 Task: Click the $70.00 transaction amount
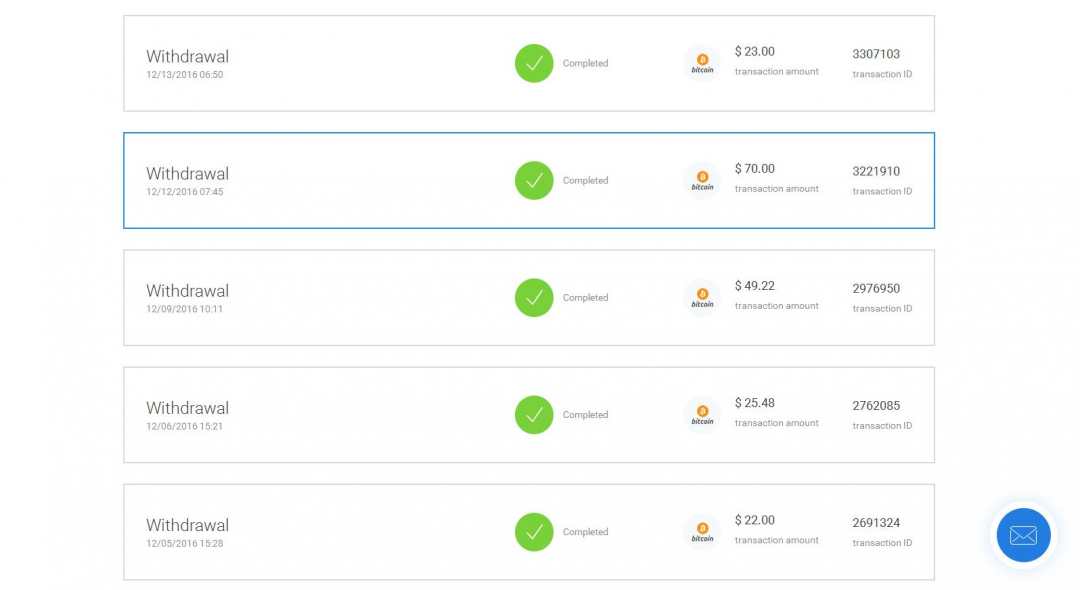[755, 169]
